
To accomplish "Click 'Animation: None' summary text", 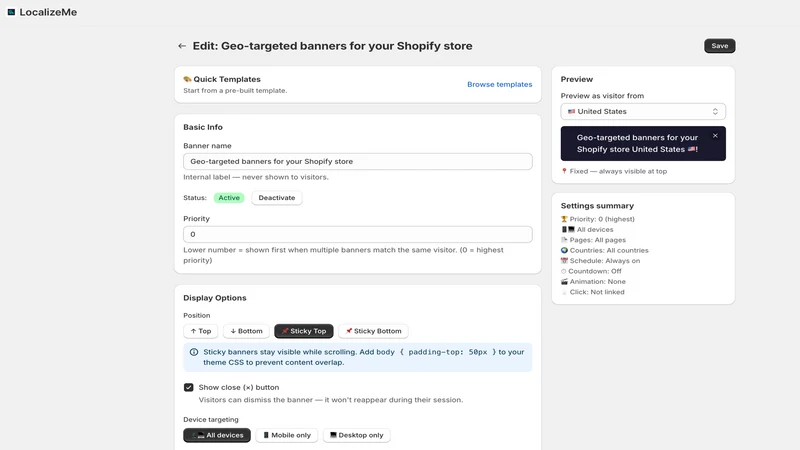I will [597, 282].
